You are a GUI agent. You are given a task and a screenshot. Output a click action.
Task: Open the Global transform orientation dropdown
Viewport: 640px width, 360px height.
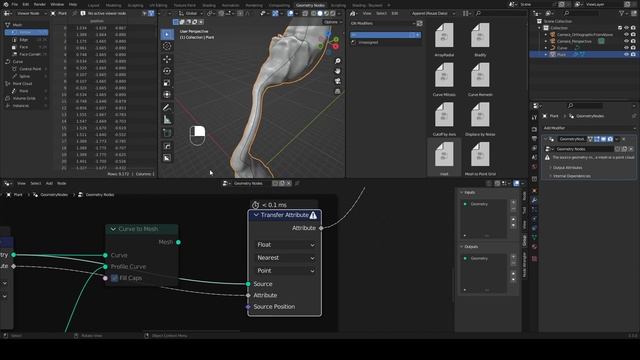click(191, 13)
